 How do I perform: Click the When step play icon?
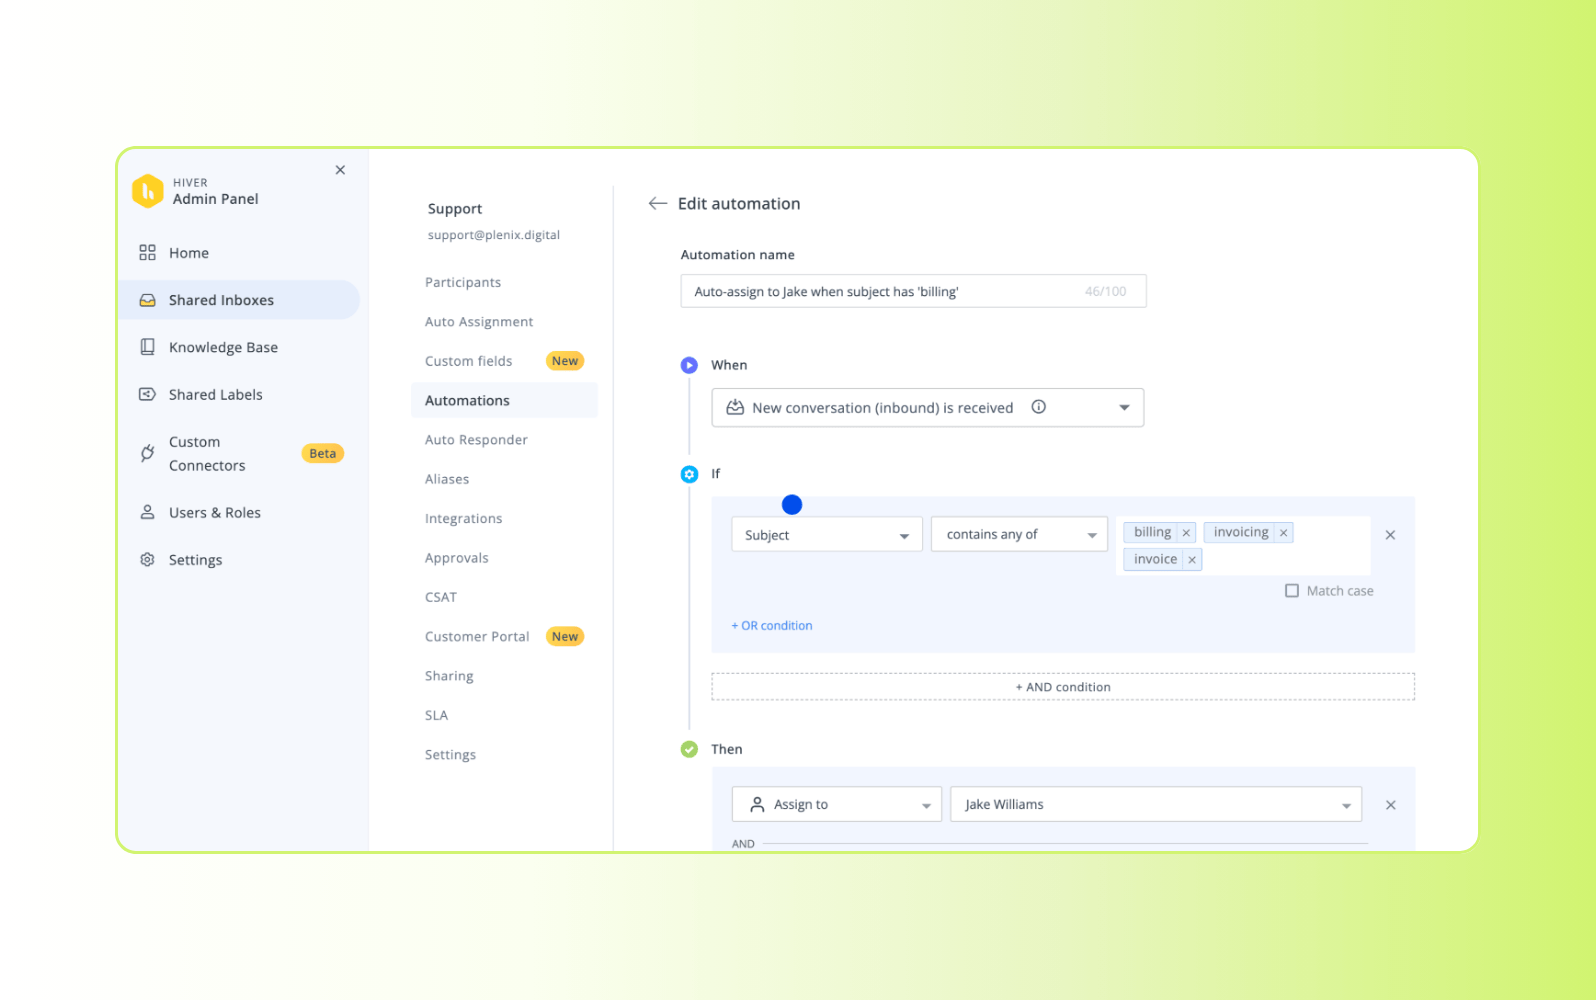point(689,365)
